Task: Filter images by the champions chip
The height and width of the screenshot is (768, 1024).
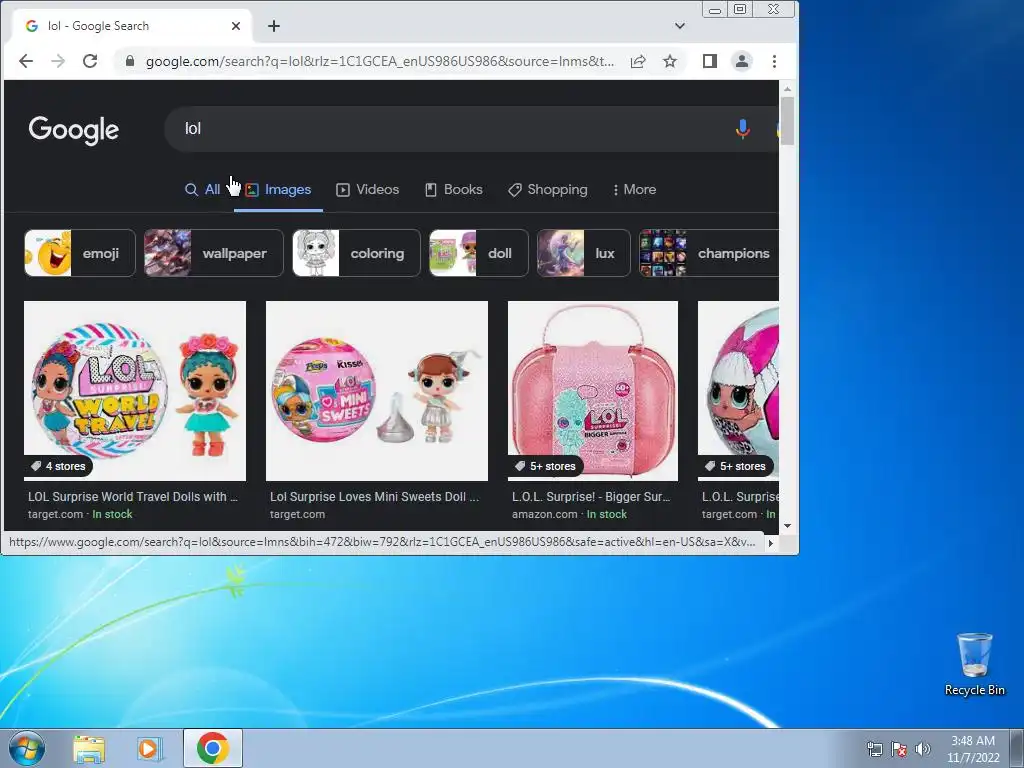Action: 709,253
